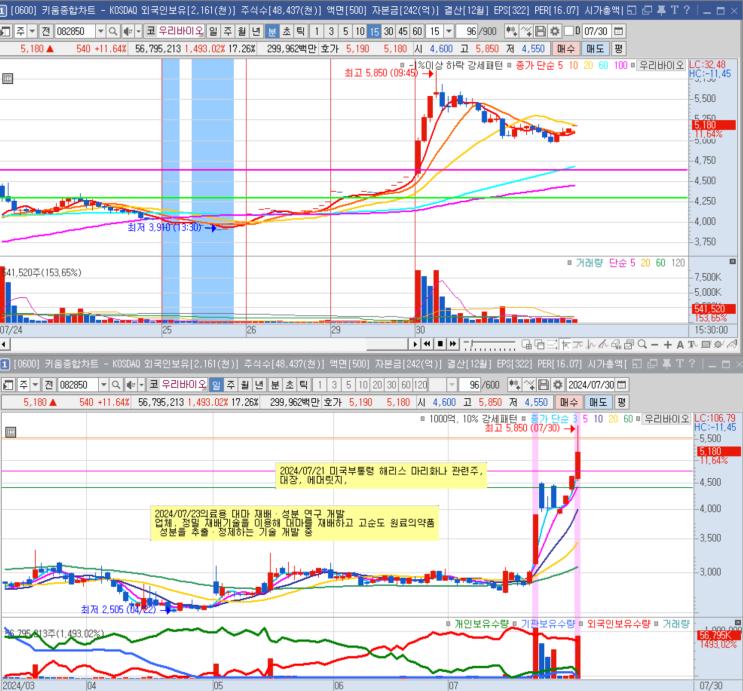Open the data table icon in the top chart area
The height and width of the screenshot is (691, 743).
[x=8, y=79]
